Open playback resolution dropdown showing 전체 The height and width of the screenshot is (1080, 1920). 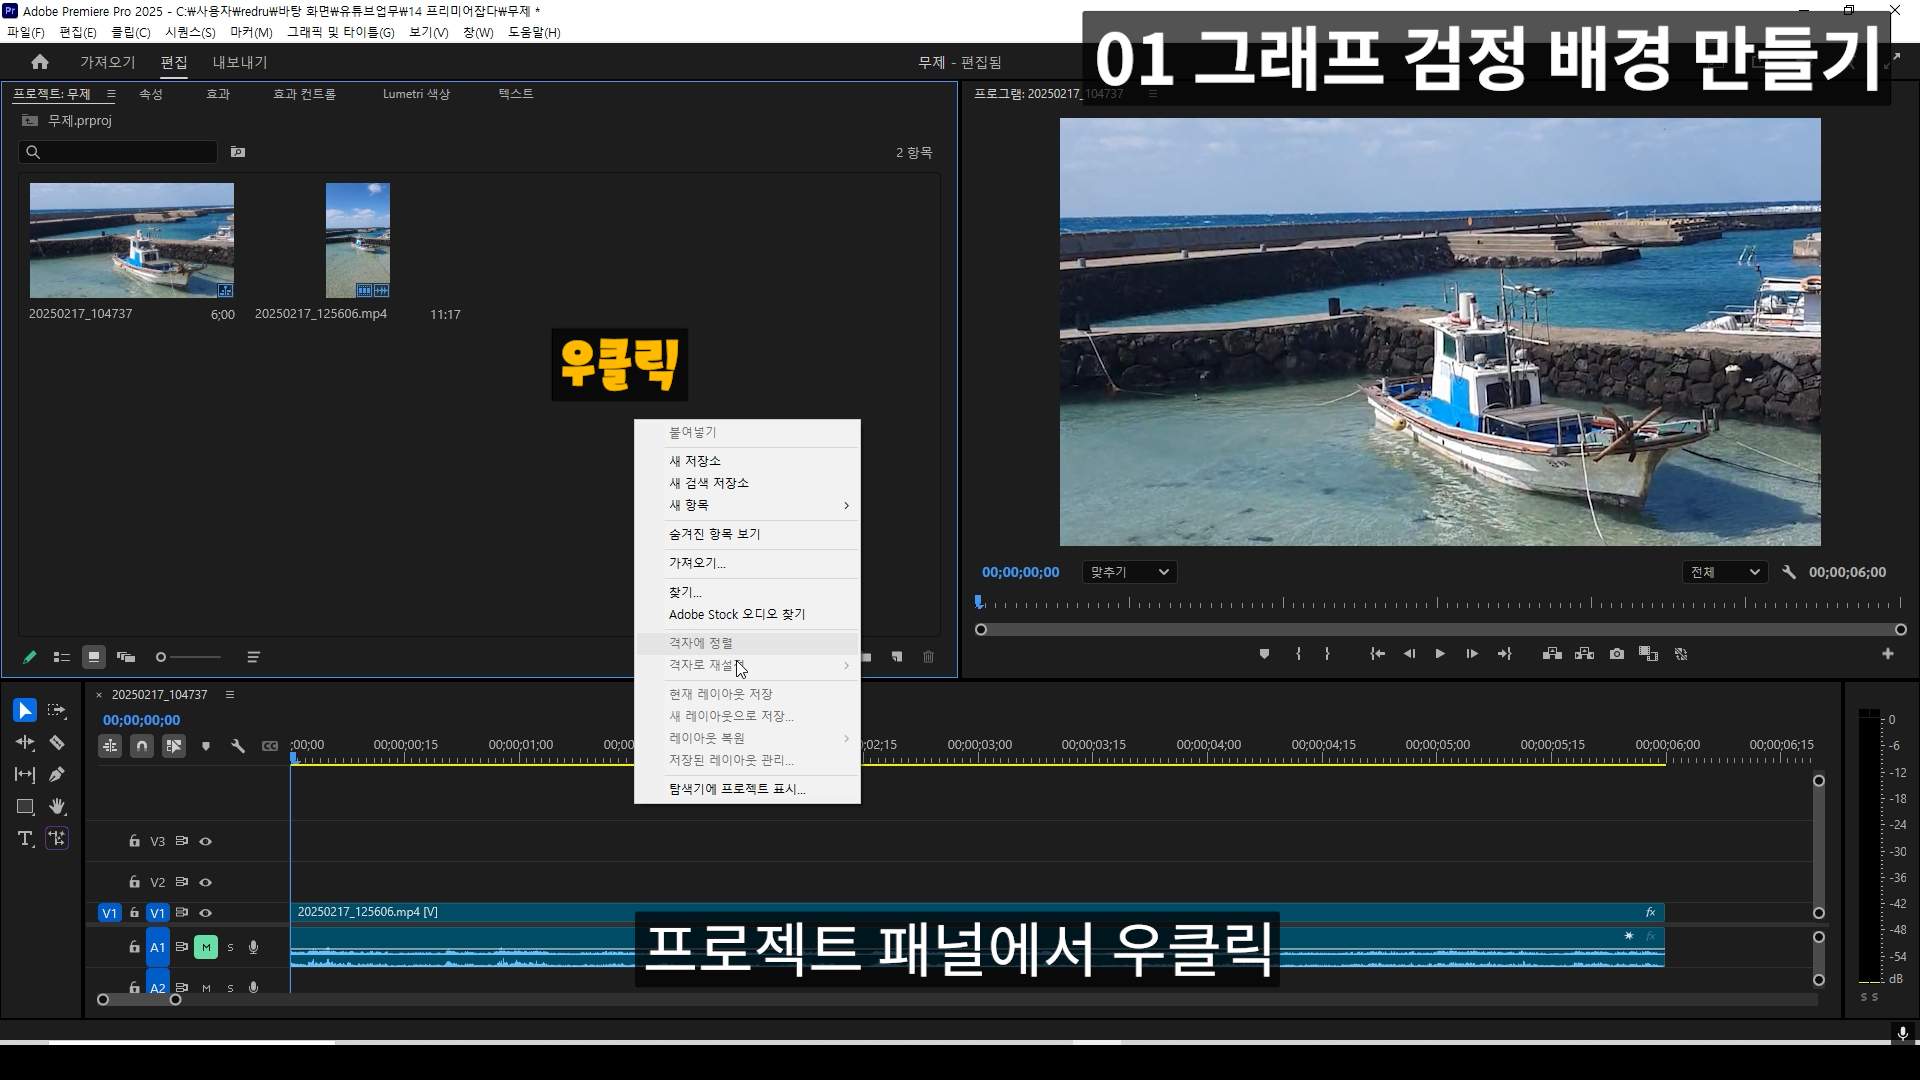[1724, 572]
